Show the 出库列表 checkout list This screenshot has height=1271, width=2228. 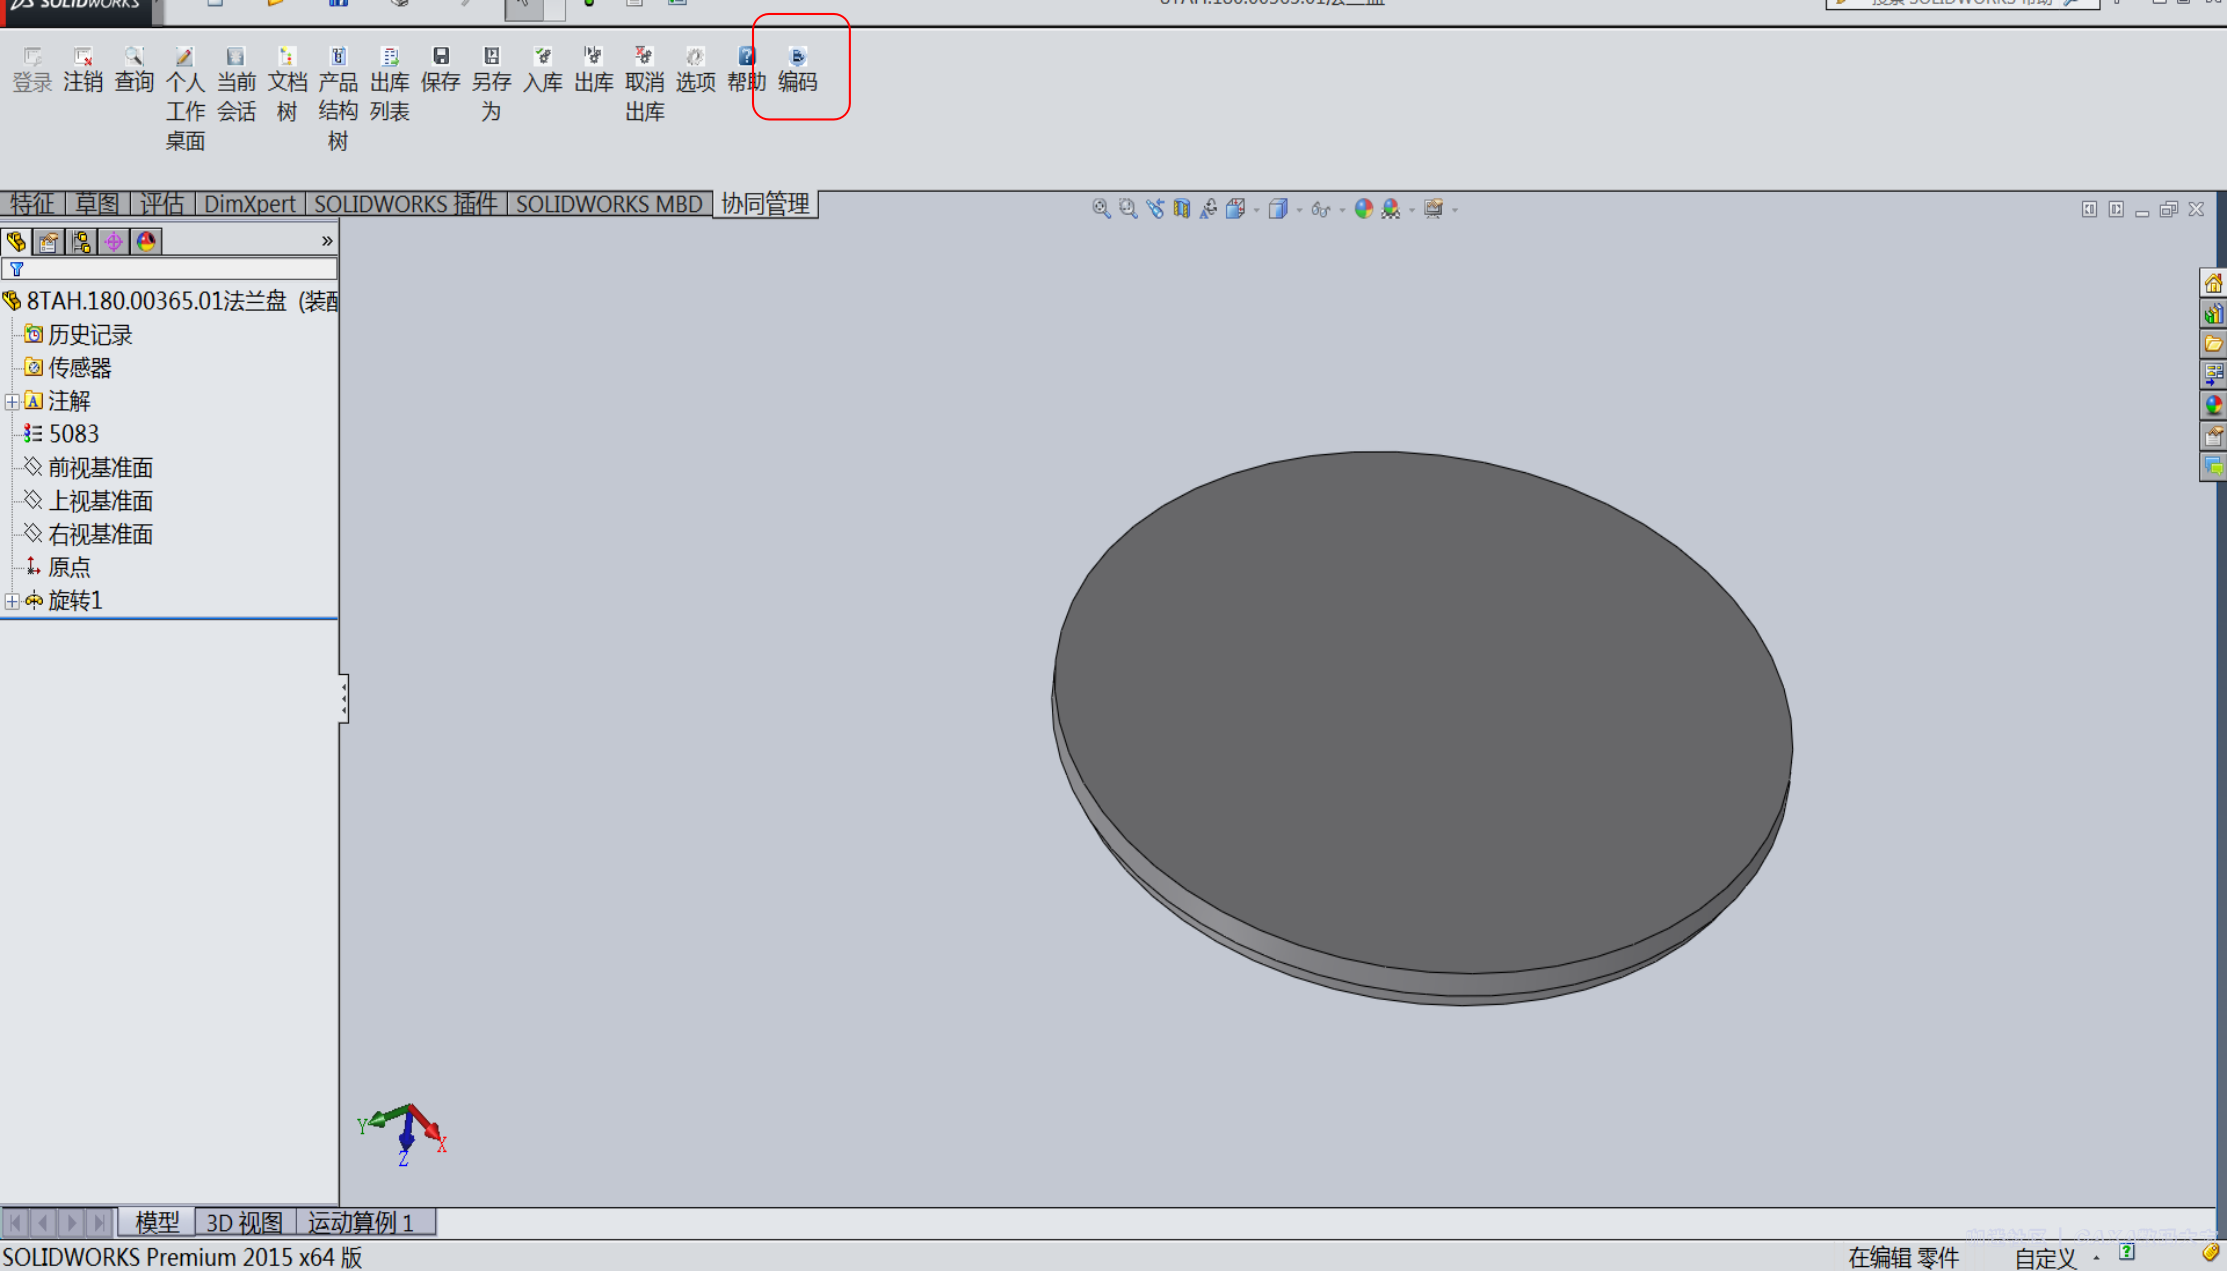pos(389,85)
